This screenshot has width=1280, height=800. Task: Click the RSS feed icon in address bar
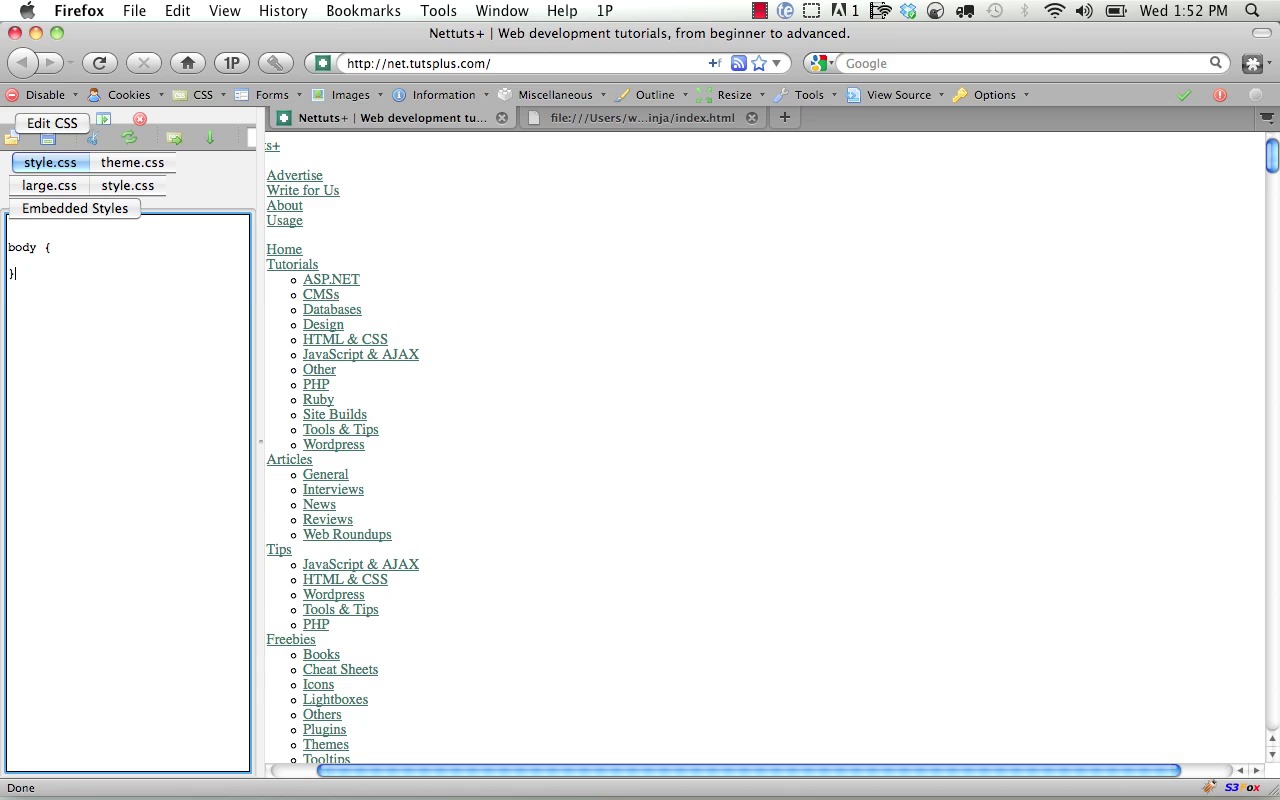click(x=738, y=63)
